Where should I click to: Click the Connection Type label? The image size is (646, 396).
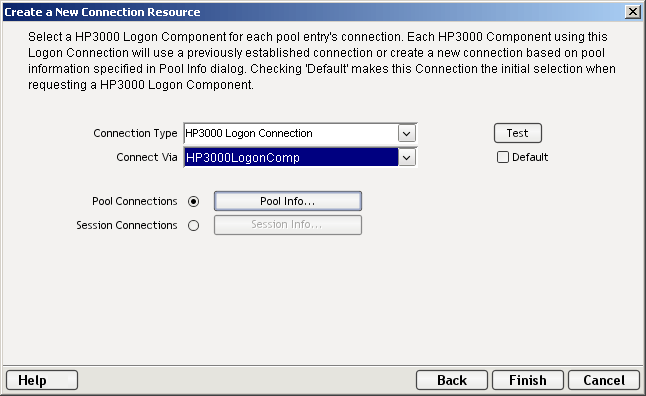pyautogui.click(x=135, y=134)
